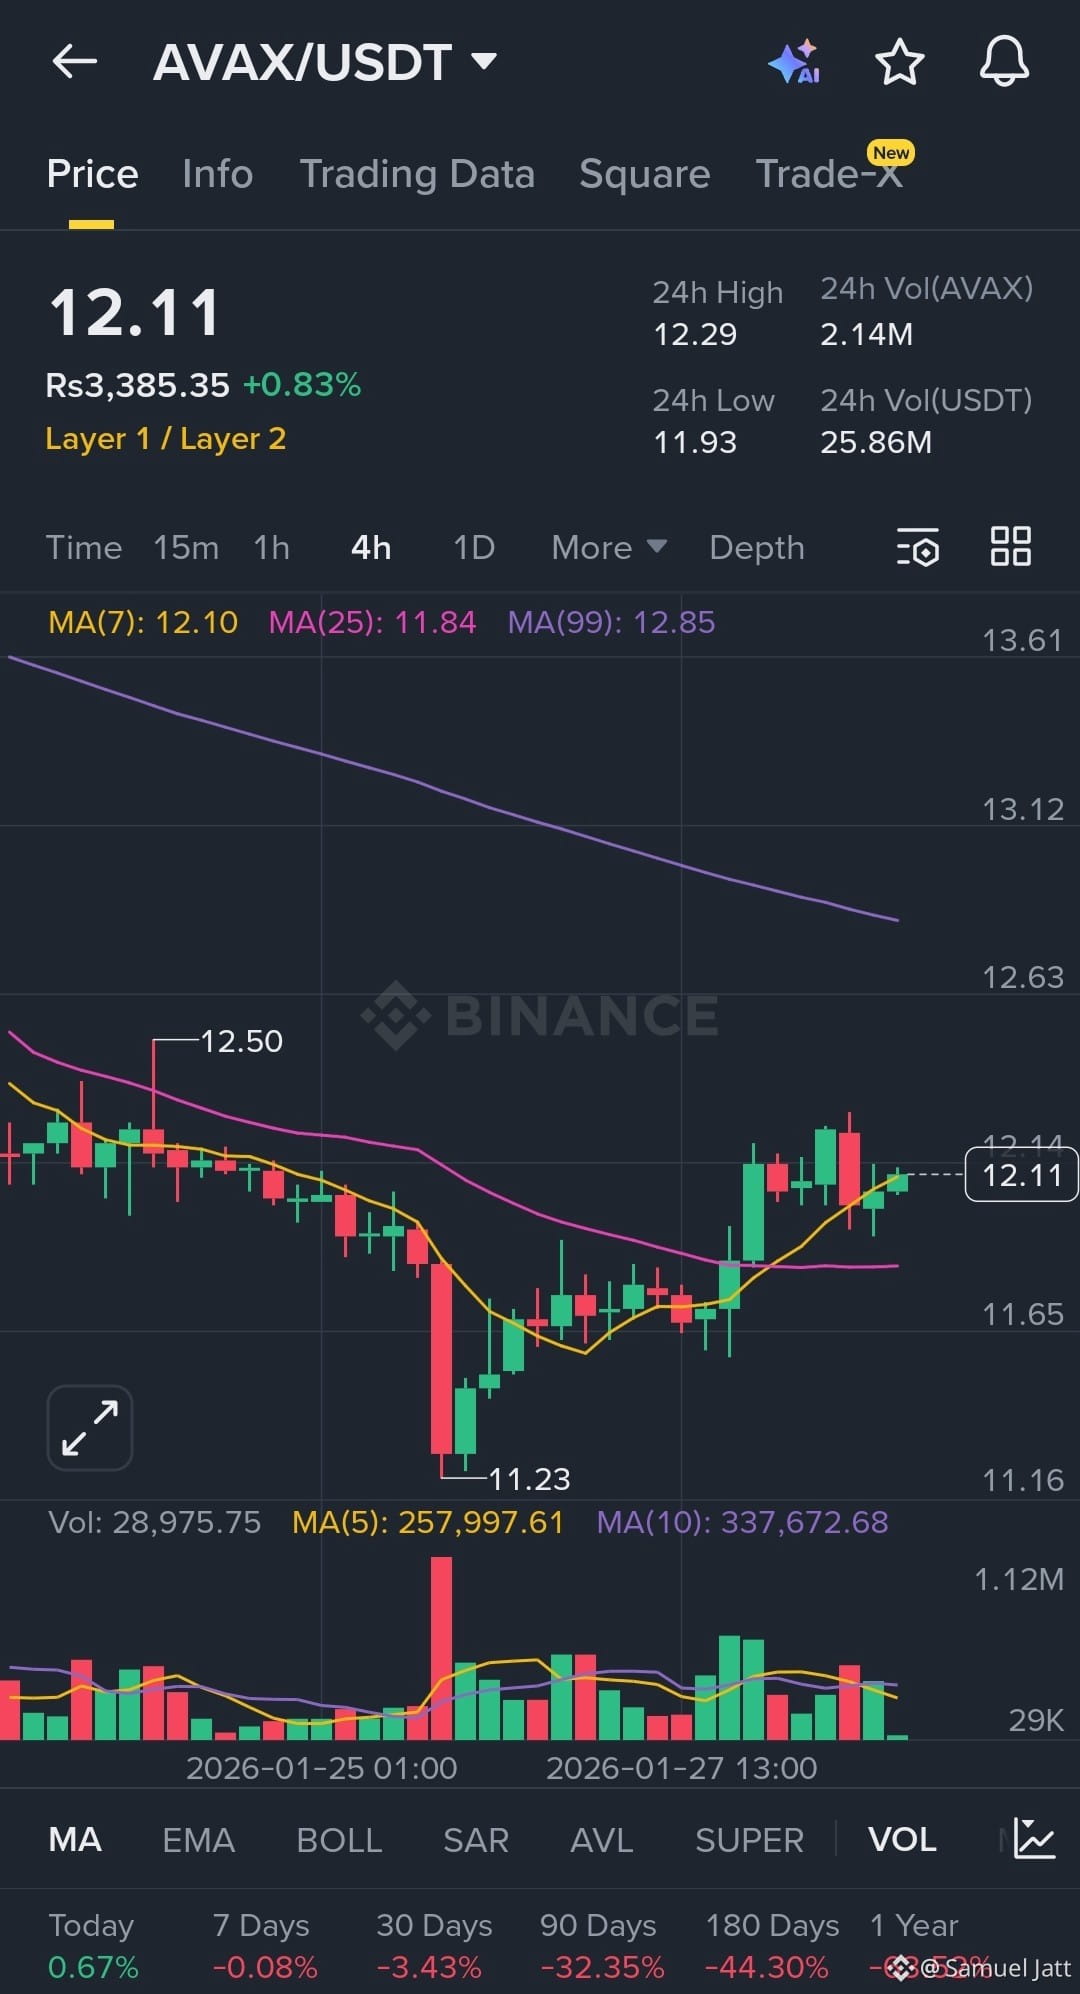Screen dimensions: 1080x1994
Task: Tap the Rs3,385.35 converted price
Action: (137, 385)
